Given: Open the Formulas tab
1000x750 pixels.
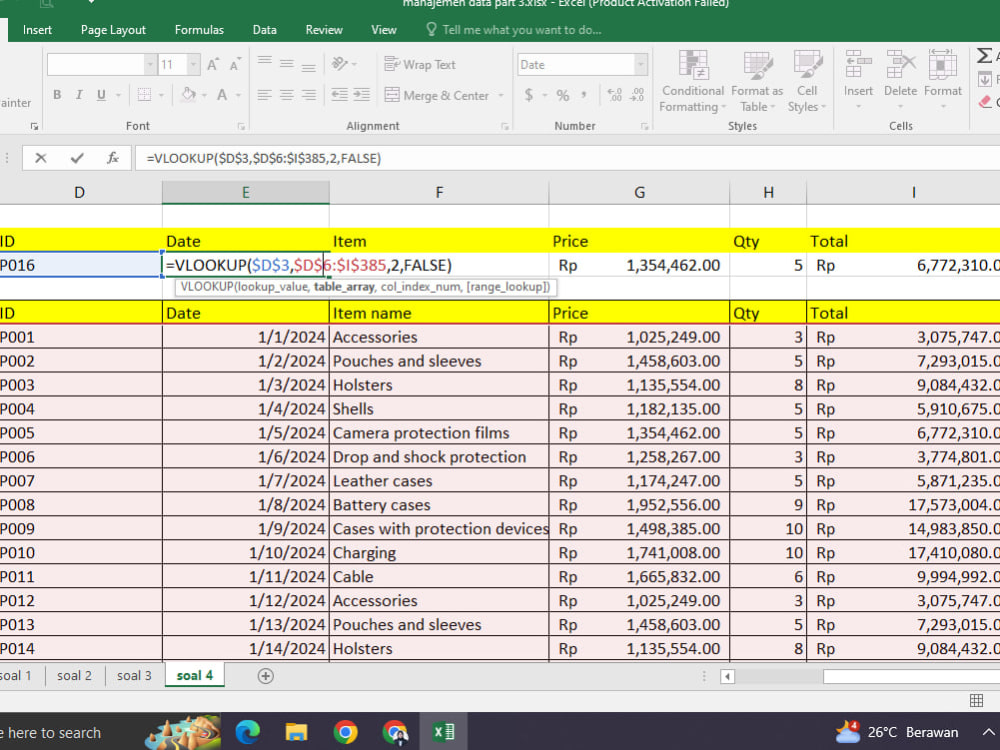Looking at the screenshot, I should (x=199, y=30).
